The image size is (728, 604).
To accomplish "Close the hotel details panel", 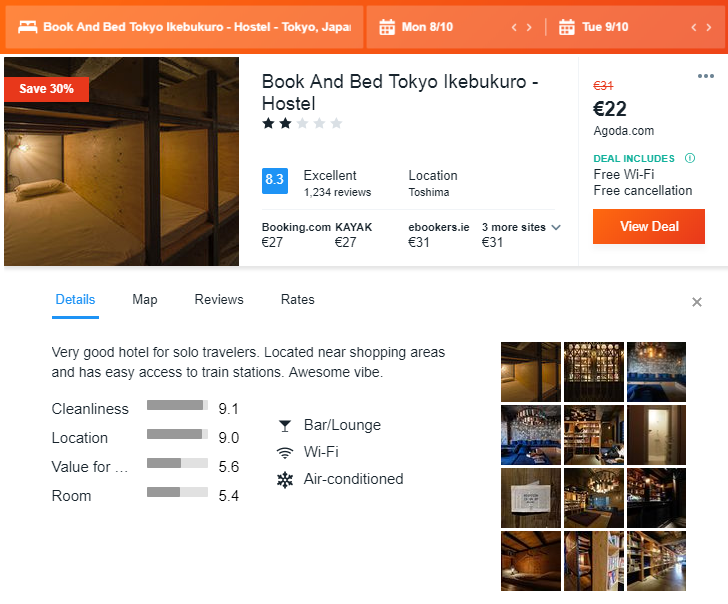I will click(x=696, y=302).
